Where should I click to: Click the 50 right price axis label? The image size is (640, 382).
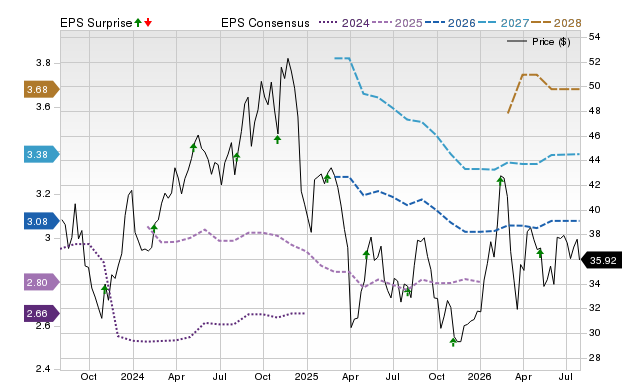tap(594, 86)
